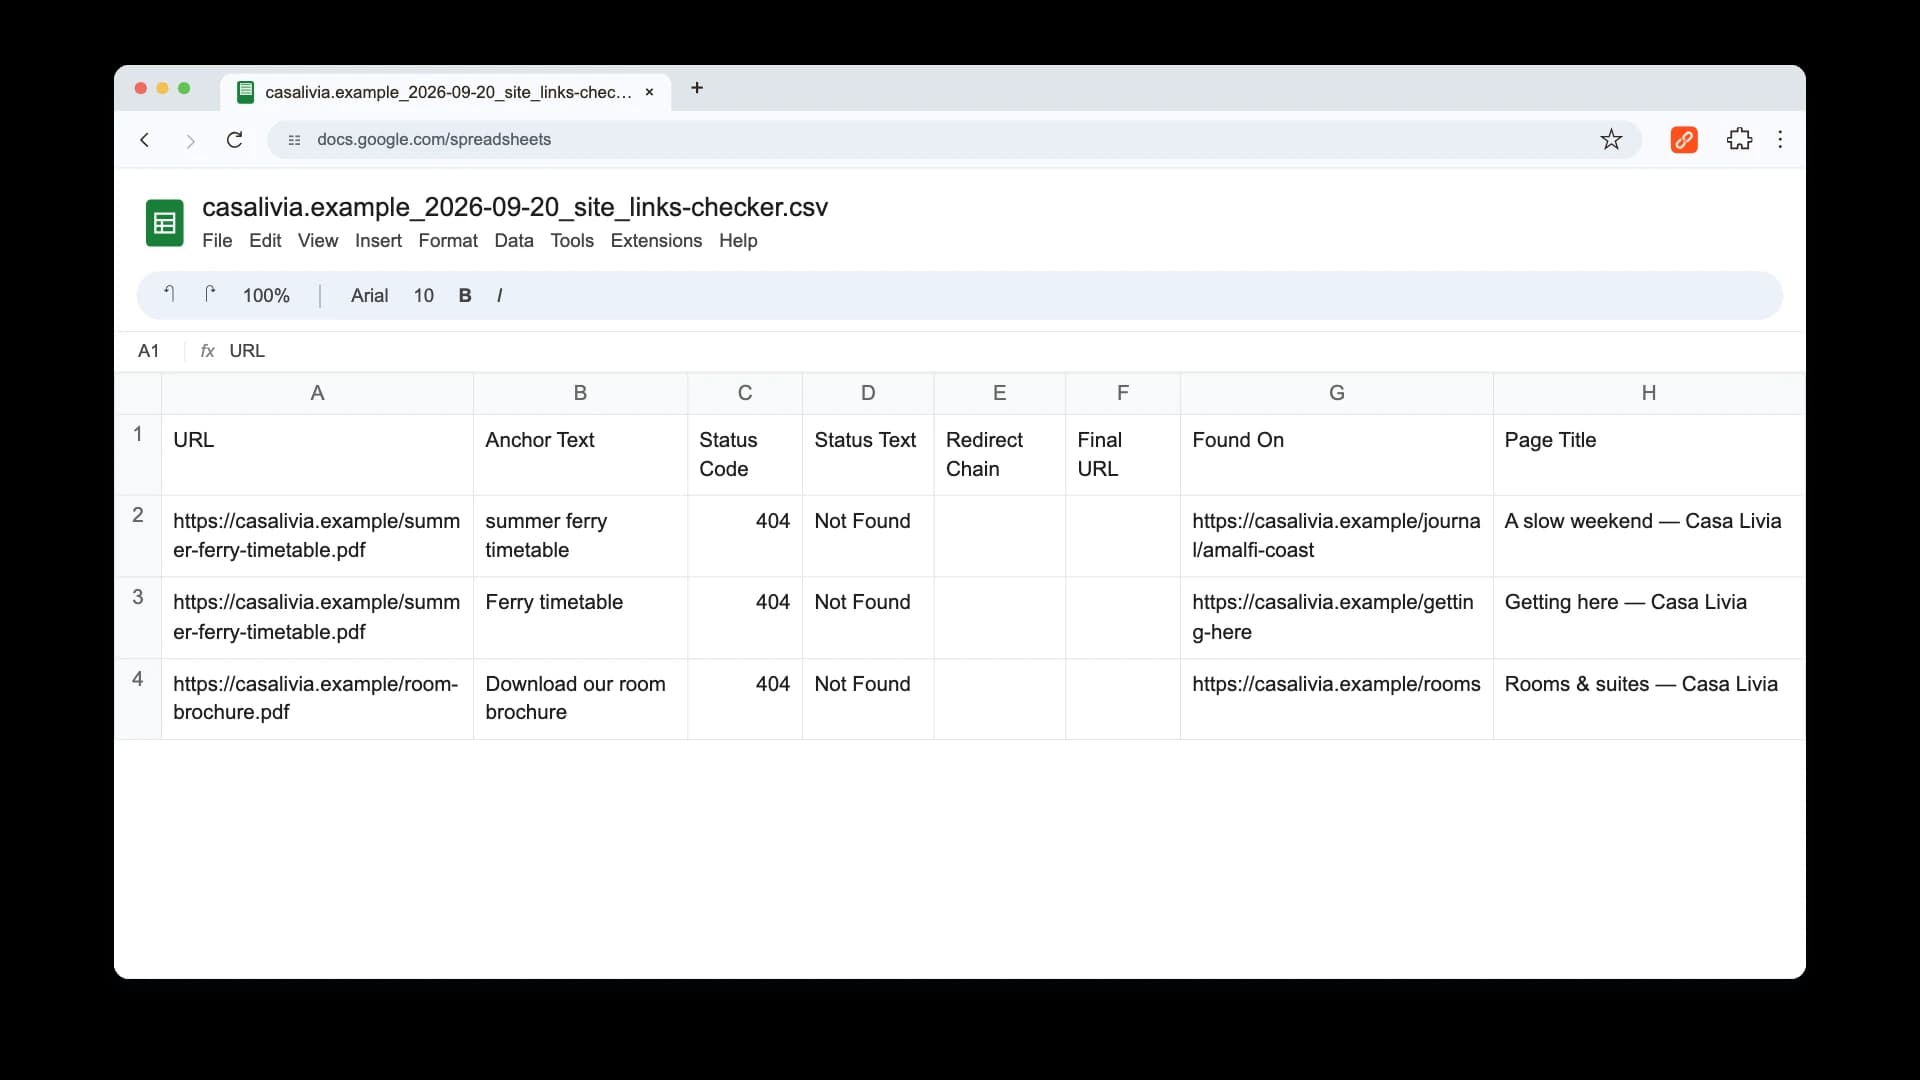Open the Extensions menu
1920x1080 pixels.
coord(656,241)
